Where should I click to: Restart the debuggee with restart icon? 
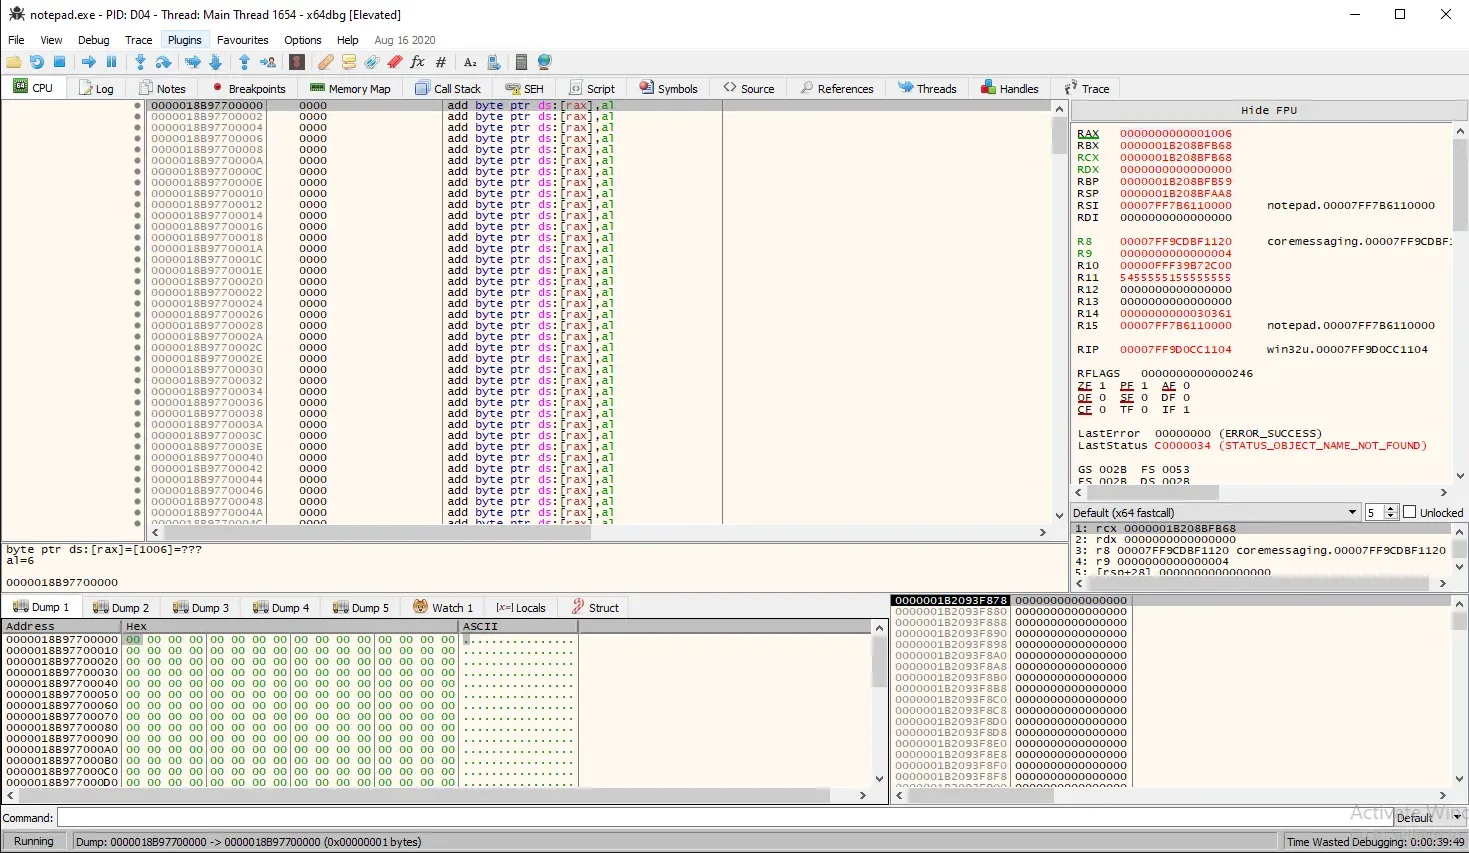click(x=37, y=62)
